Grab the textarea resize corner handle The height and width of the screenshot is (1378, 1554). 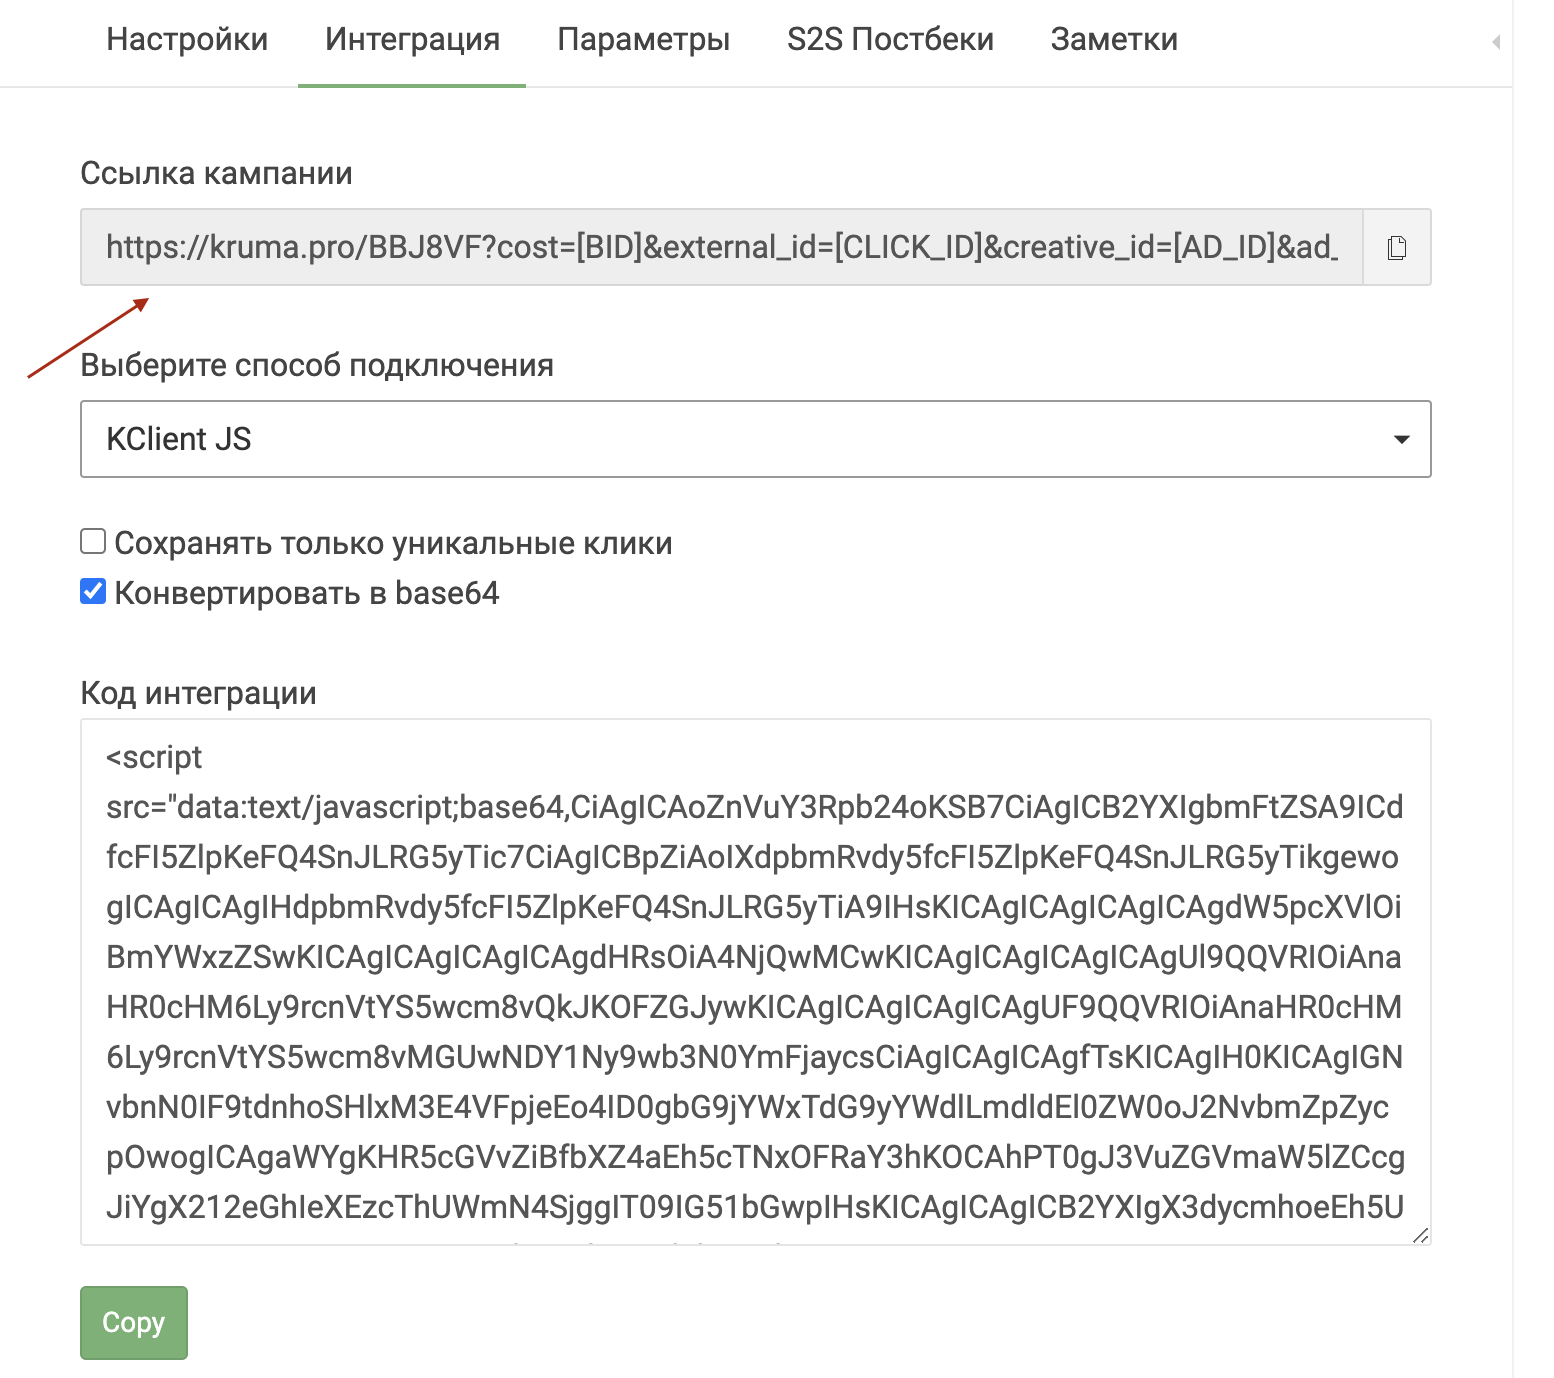1420,1235
